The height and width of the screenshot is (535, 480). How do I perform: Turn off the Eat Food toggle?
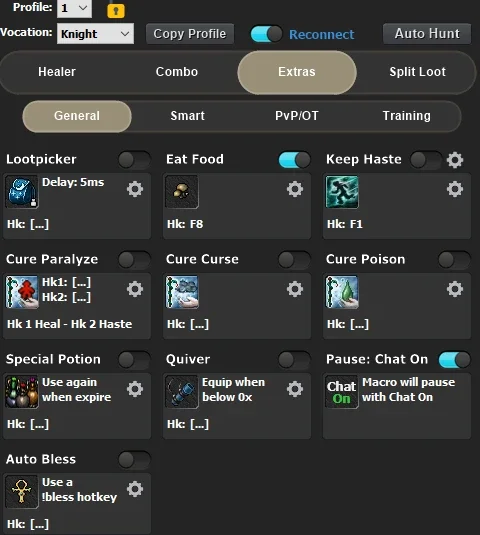294,160
